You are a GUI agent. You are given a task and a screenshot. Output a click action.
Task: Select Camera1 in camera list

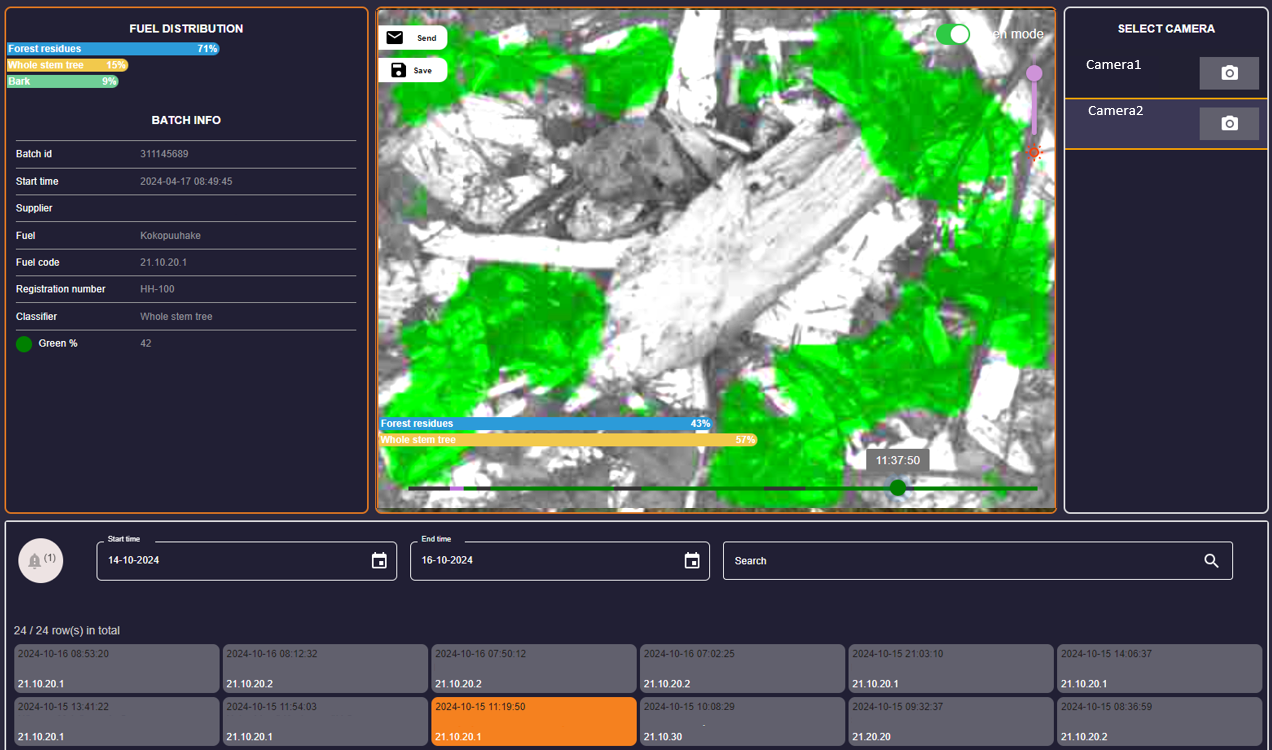(1114, 65)
